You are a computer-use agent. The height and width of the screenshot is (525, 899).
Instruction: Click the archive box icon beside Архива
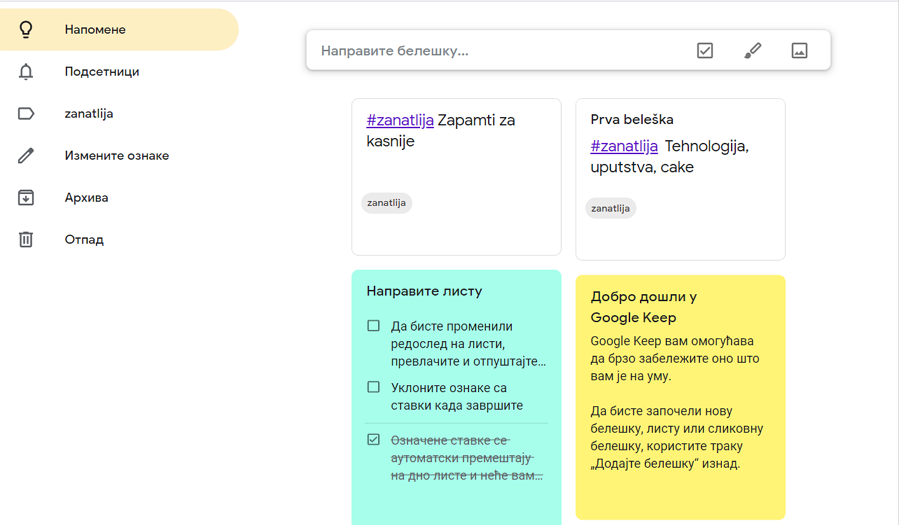pyautogui.click(x=26, y=198)
